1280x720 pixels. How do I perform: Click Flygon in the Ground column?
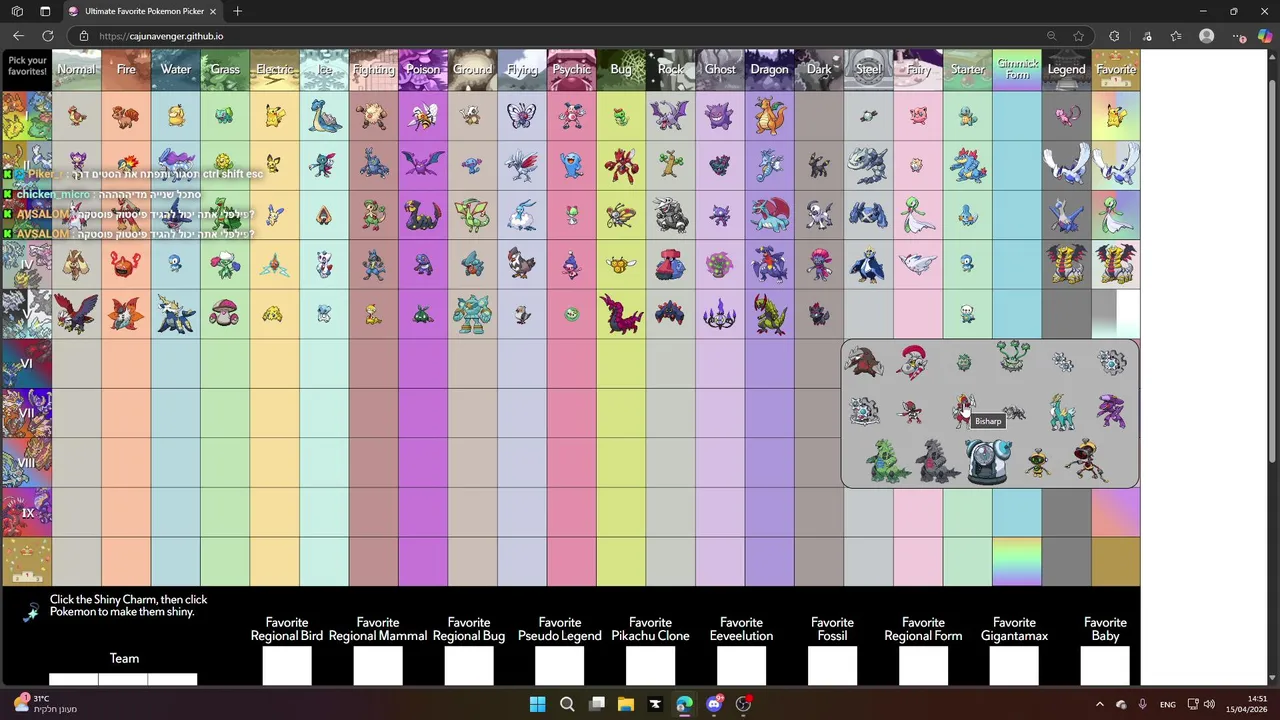click(x=472, y=214)
